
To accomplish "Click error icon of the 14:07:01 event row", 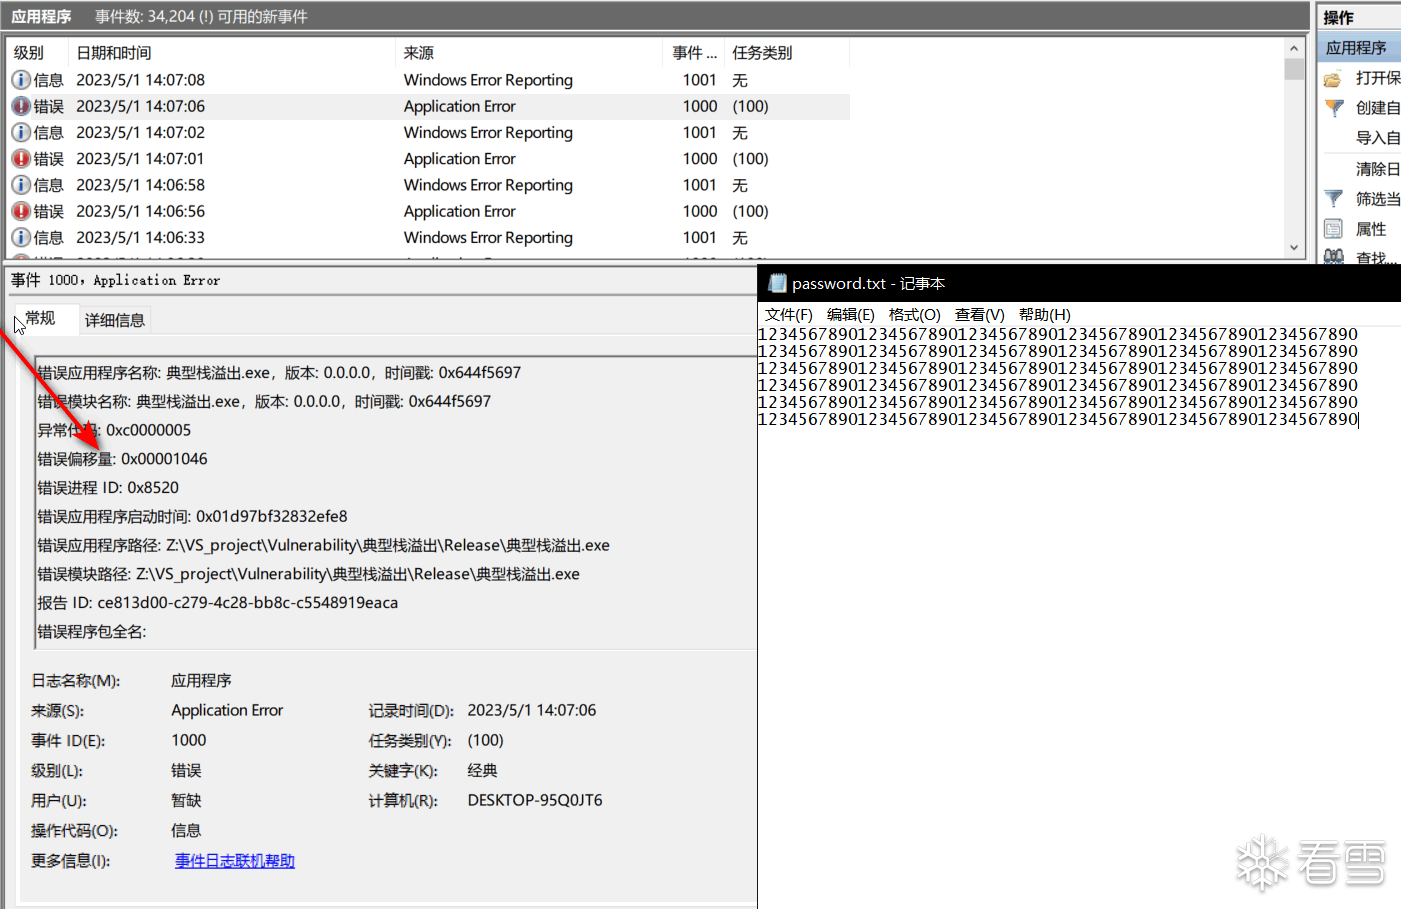I will pos(21,159).
